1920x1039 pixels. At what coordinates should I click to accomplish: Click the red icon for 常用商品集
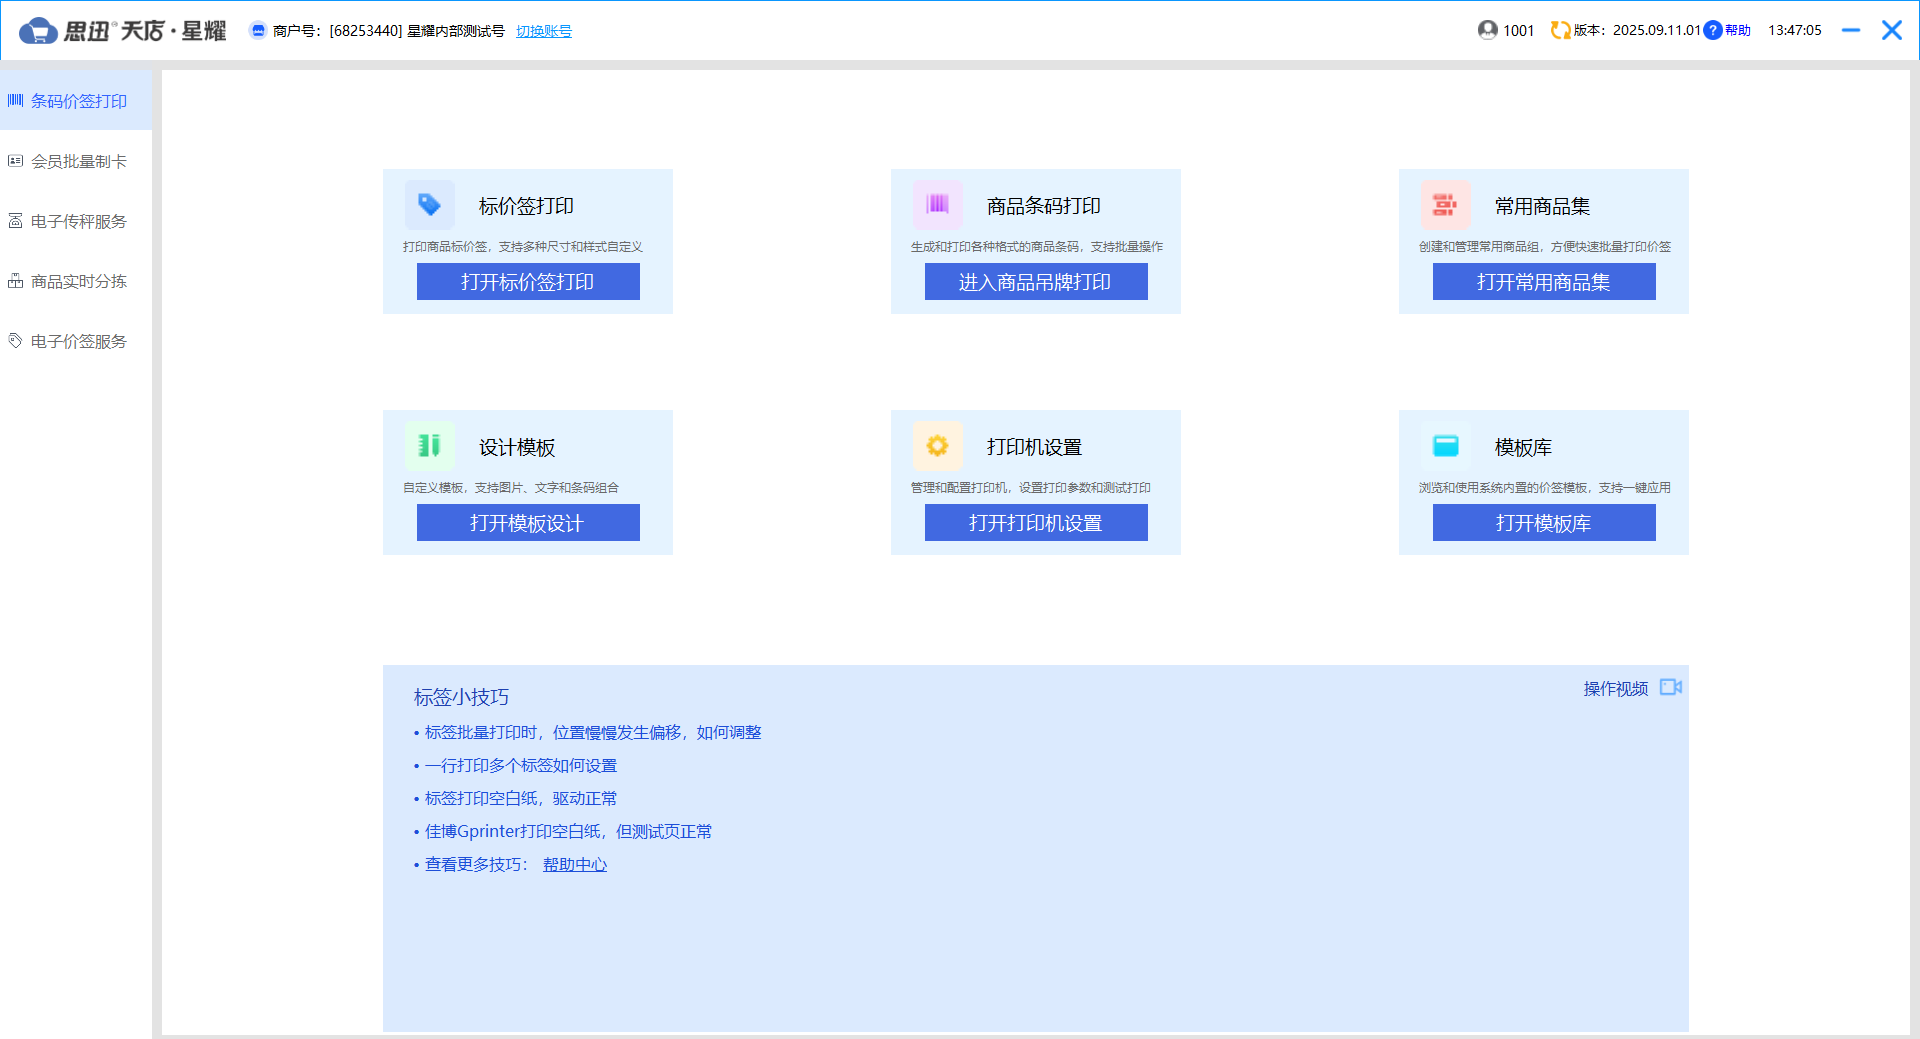1445,205
